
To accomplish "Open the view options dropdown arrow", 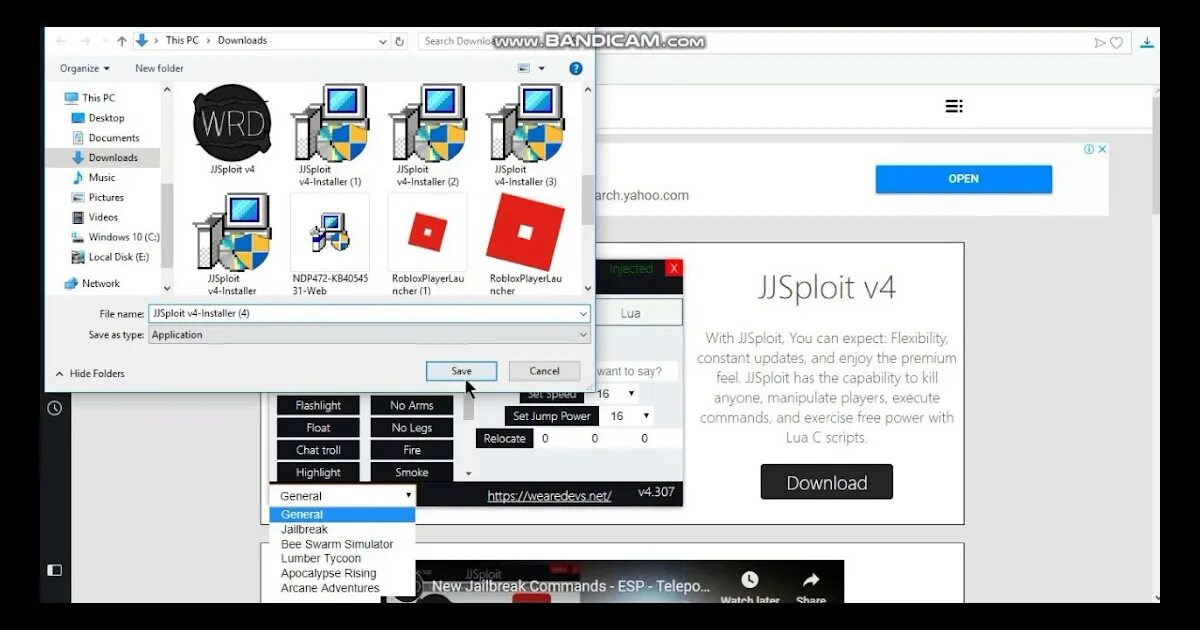I will tap(542, 68).
